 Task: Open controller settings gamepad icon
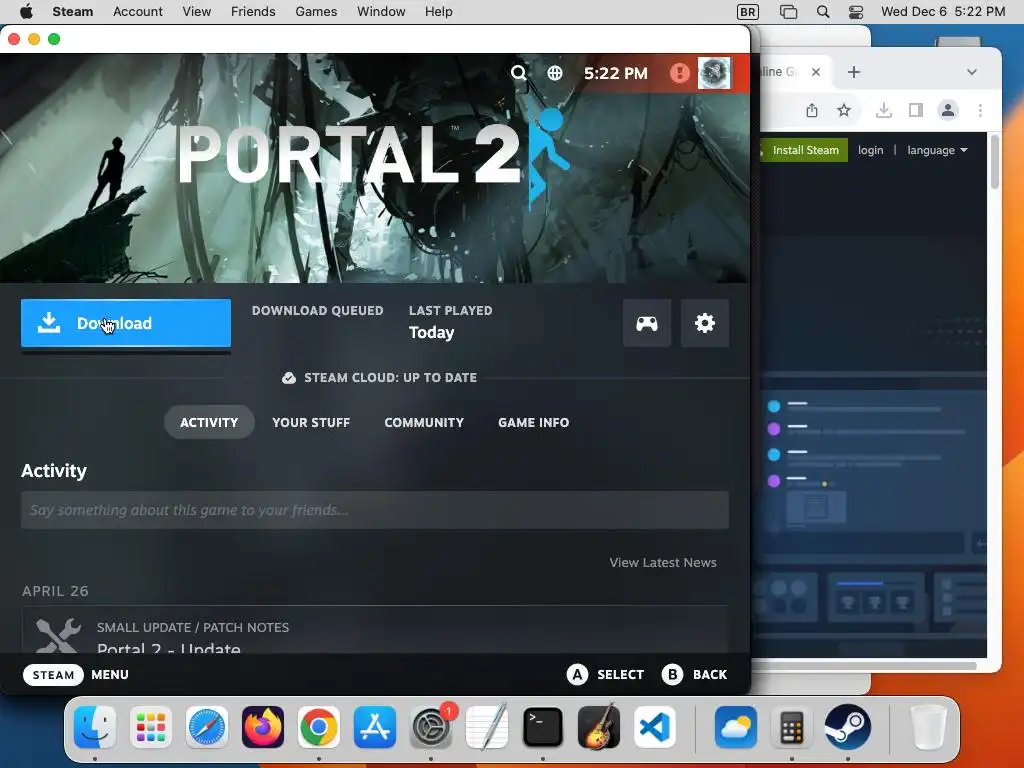coord(647,323)
